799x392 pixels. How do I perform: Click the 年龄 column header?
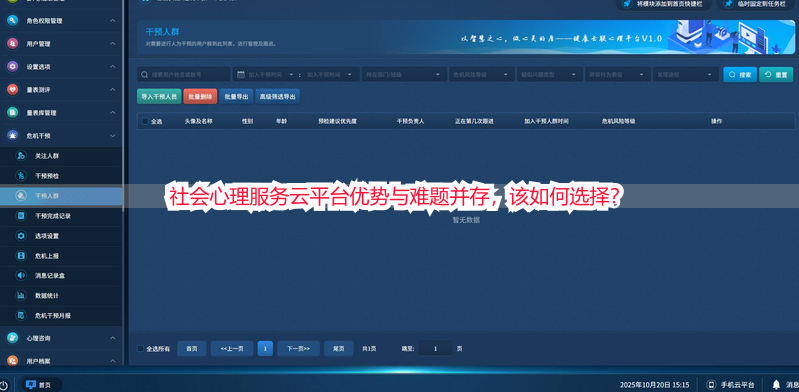point(281,121)
